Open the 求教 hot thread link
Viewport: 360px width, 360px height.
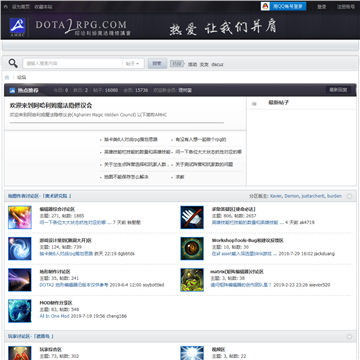coord(180,177)
